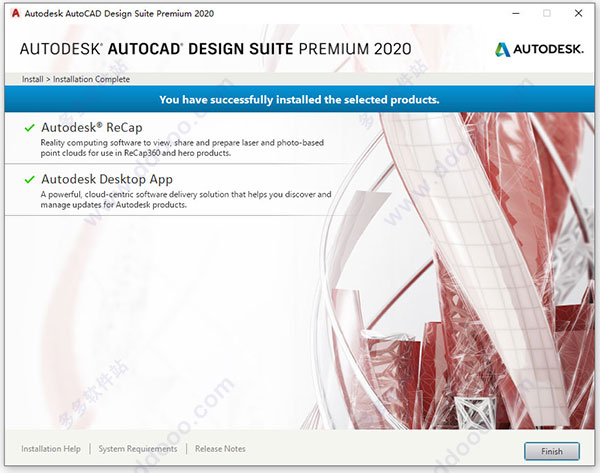
Task: Click the green checkmark beside Autodesk Desktop App
Action: [x=29, y=179]
